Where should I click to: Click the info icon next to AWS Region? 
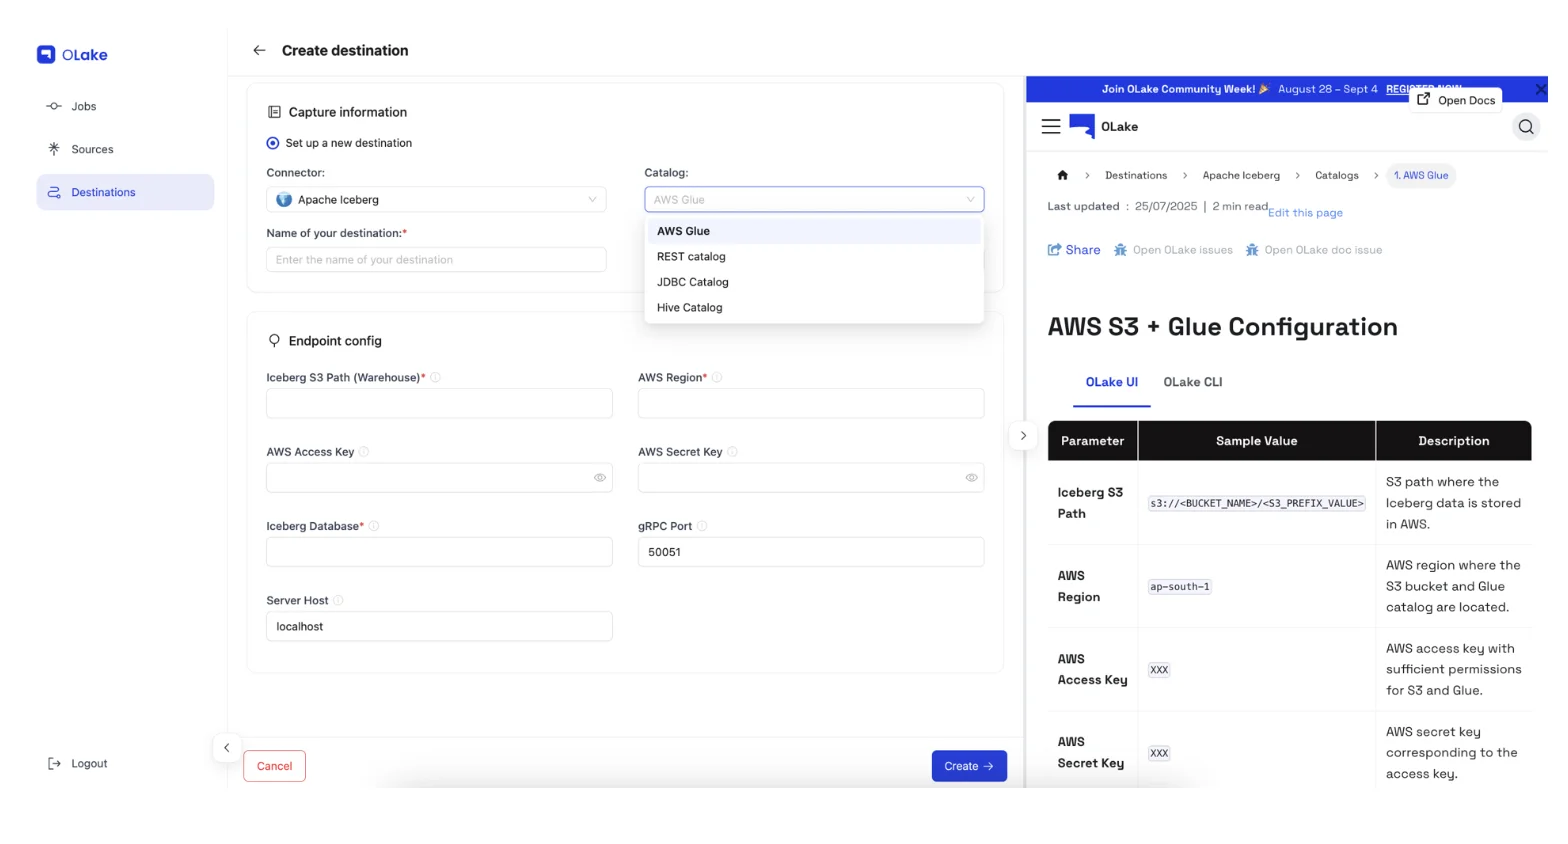pyautogui.click(x=717, y=378)
